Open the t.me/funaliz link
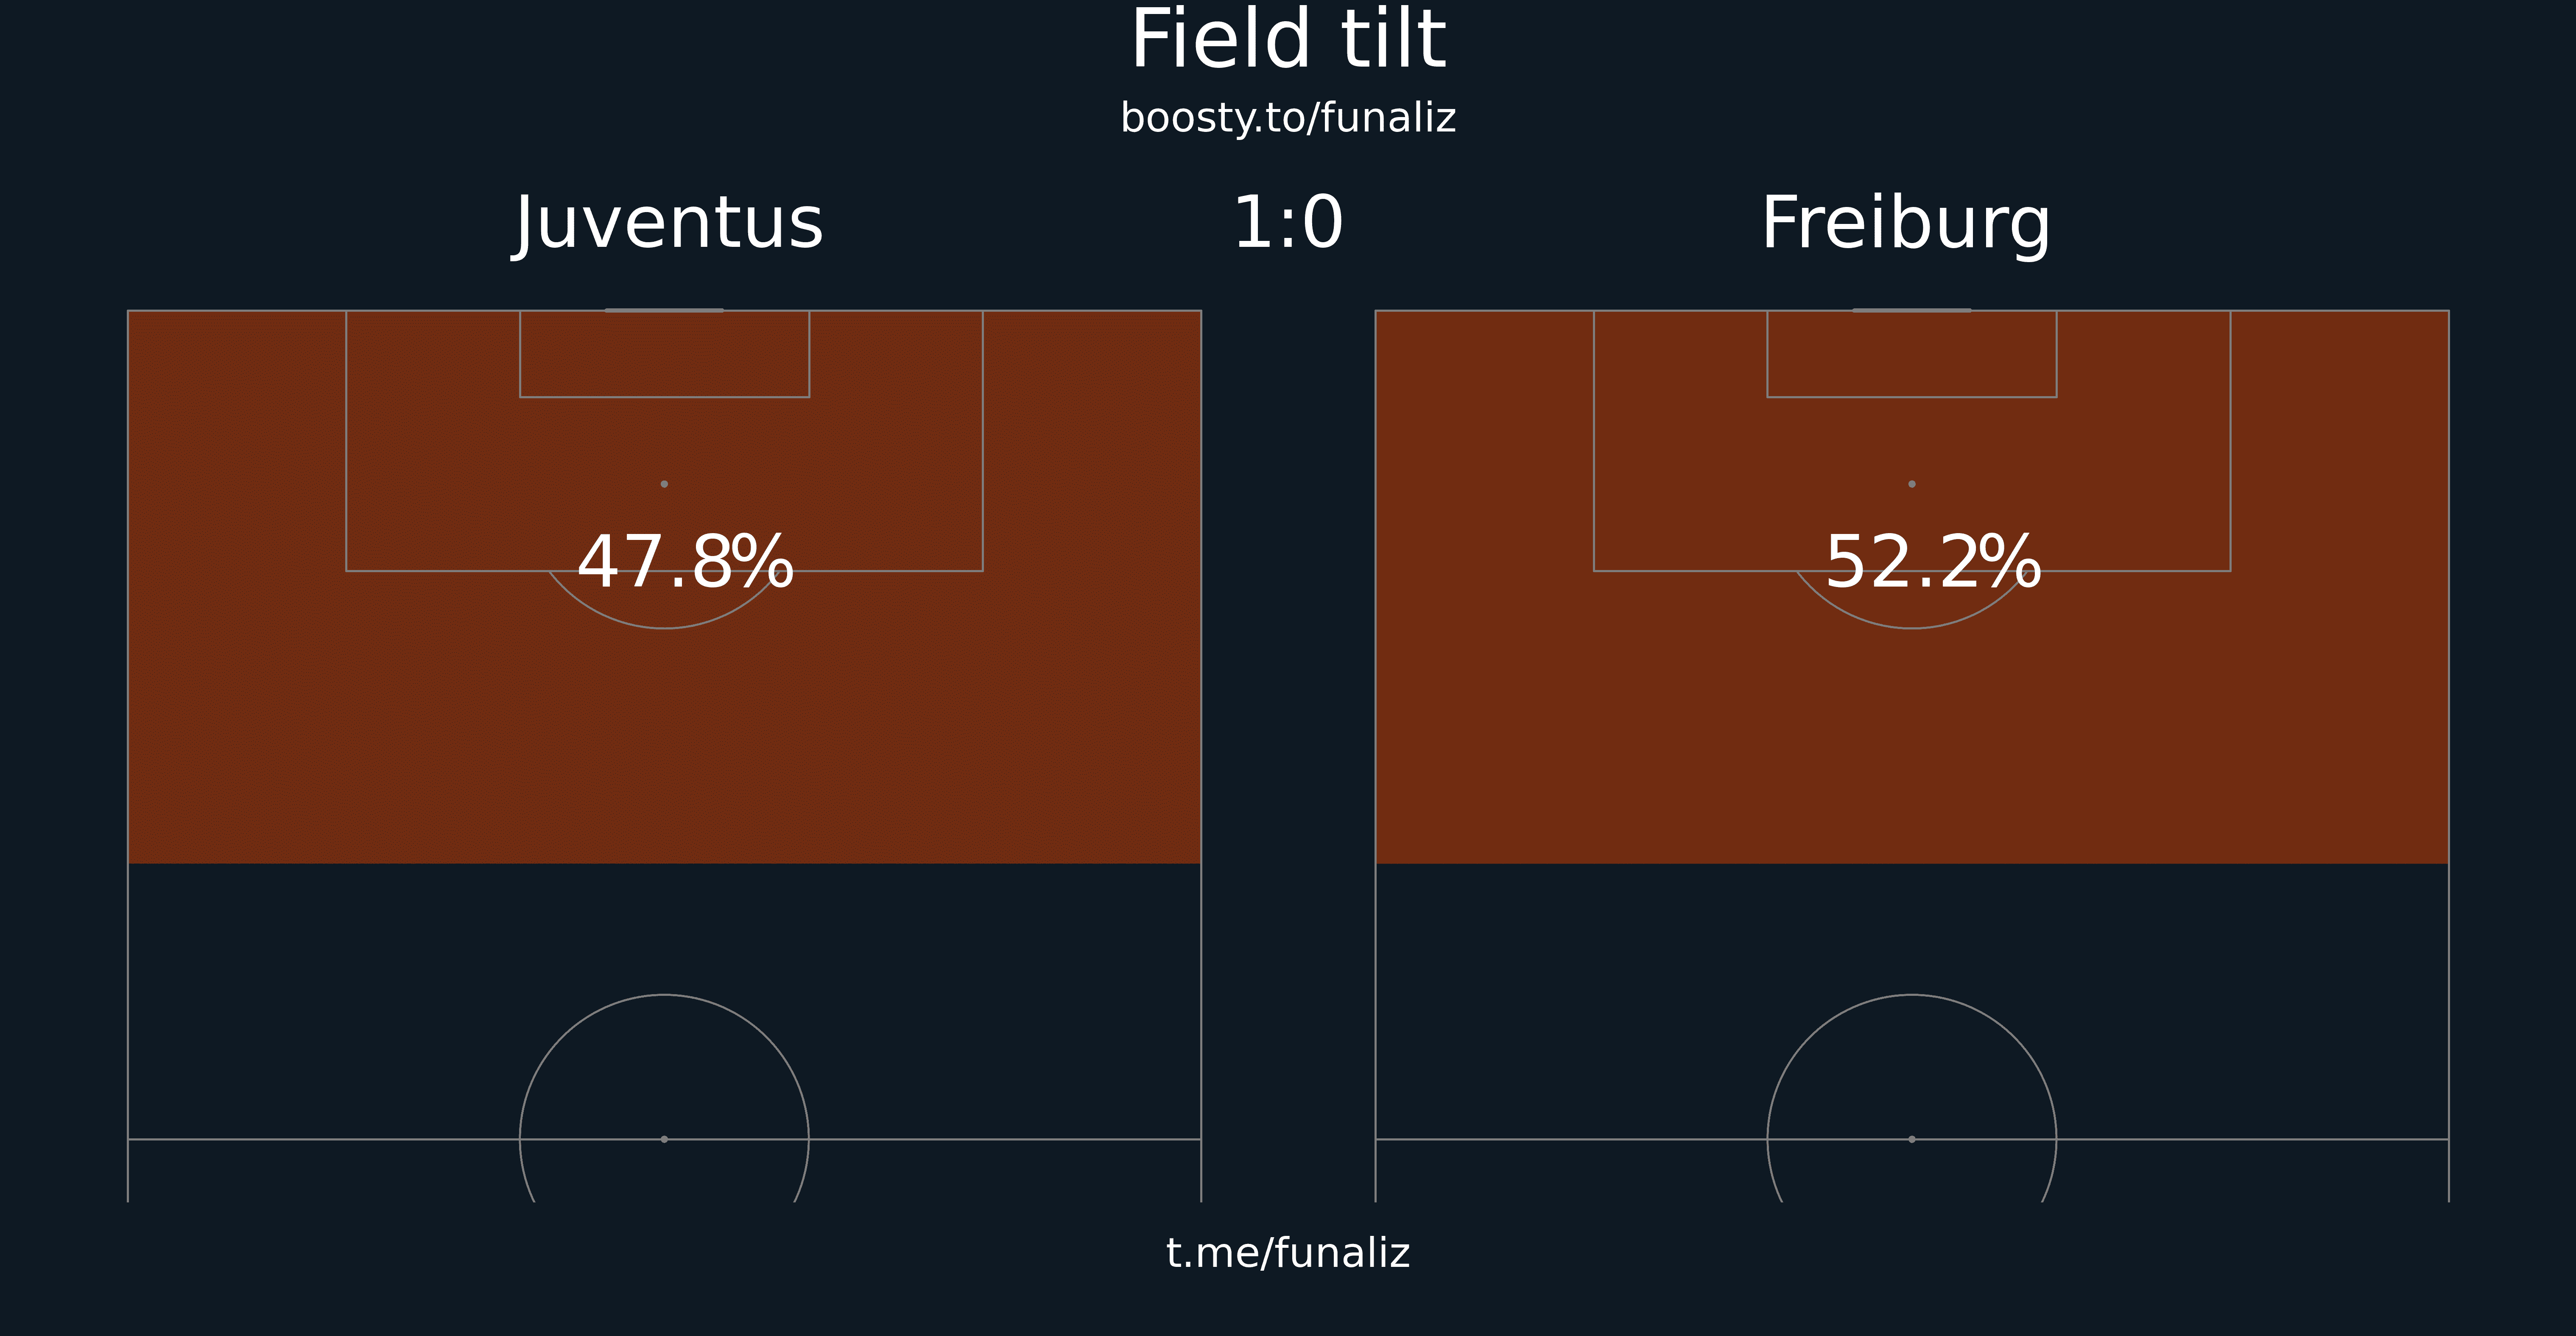Screen dimensions: 2576x1336 click(1288, 1253)
